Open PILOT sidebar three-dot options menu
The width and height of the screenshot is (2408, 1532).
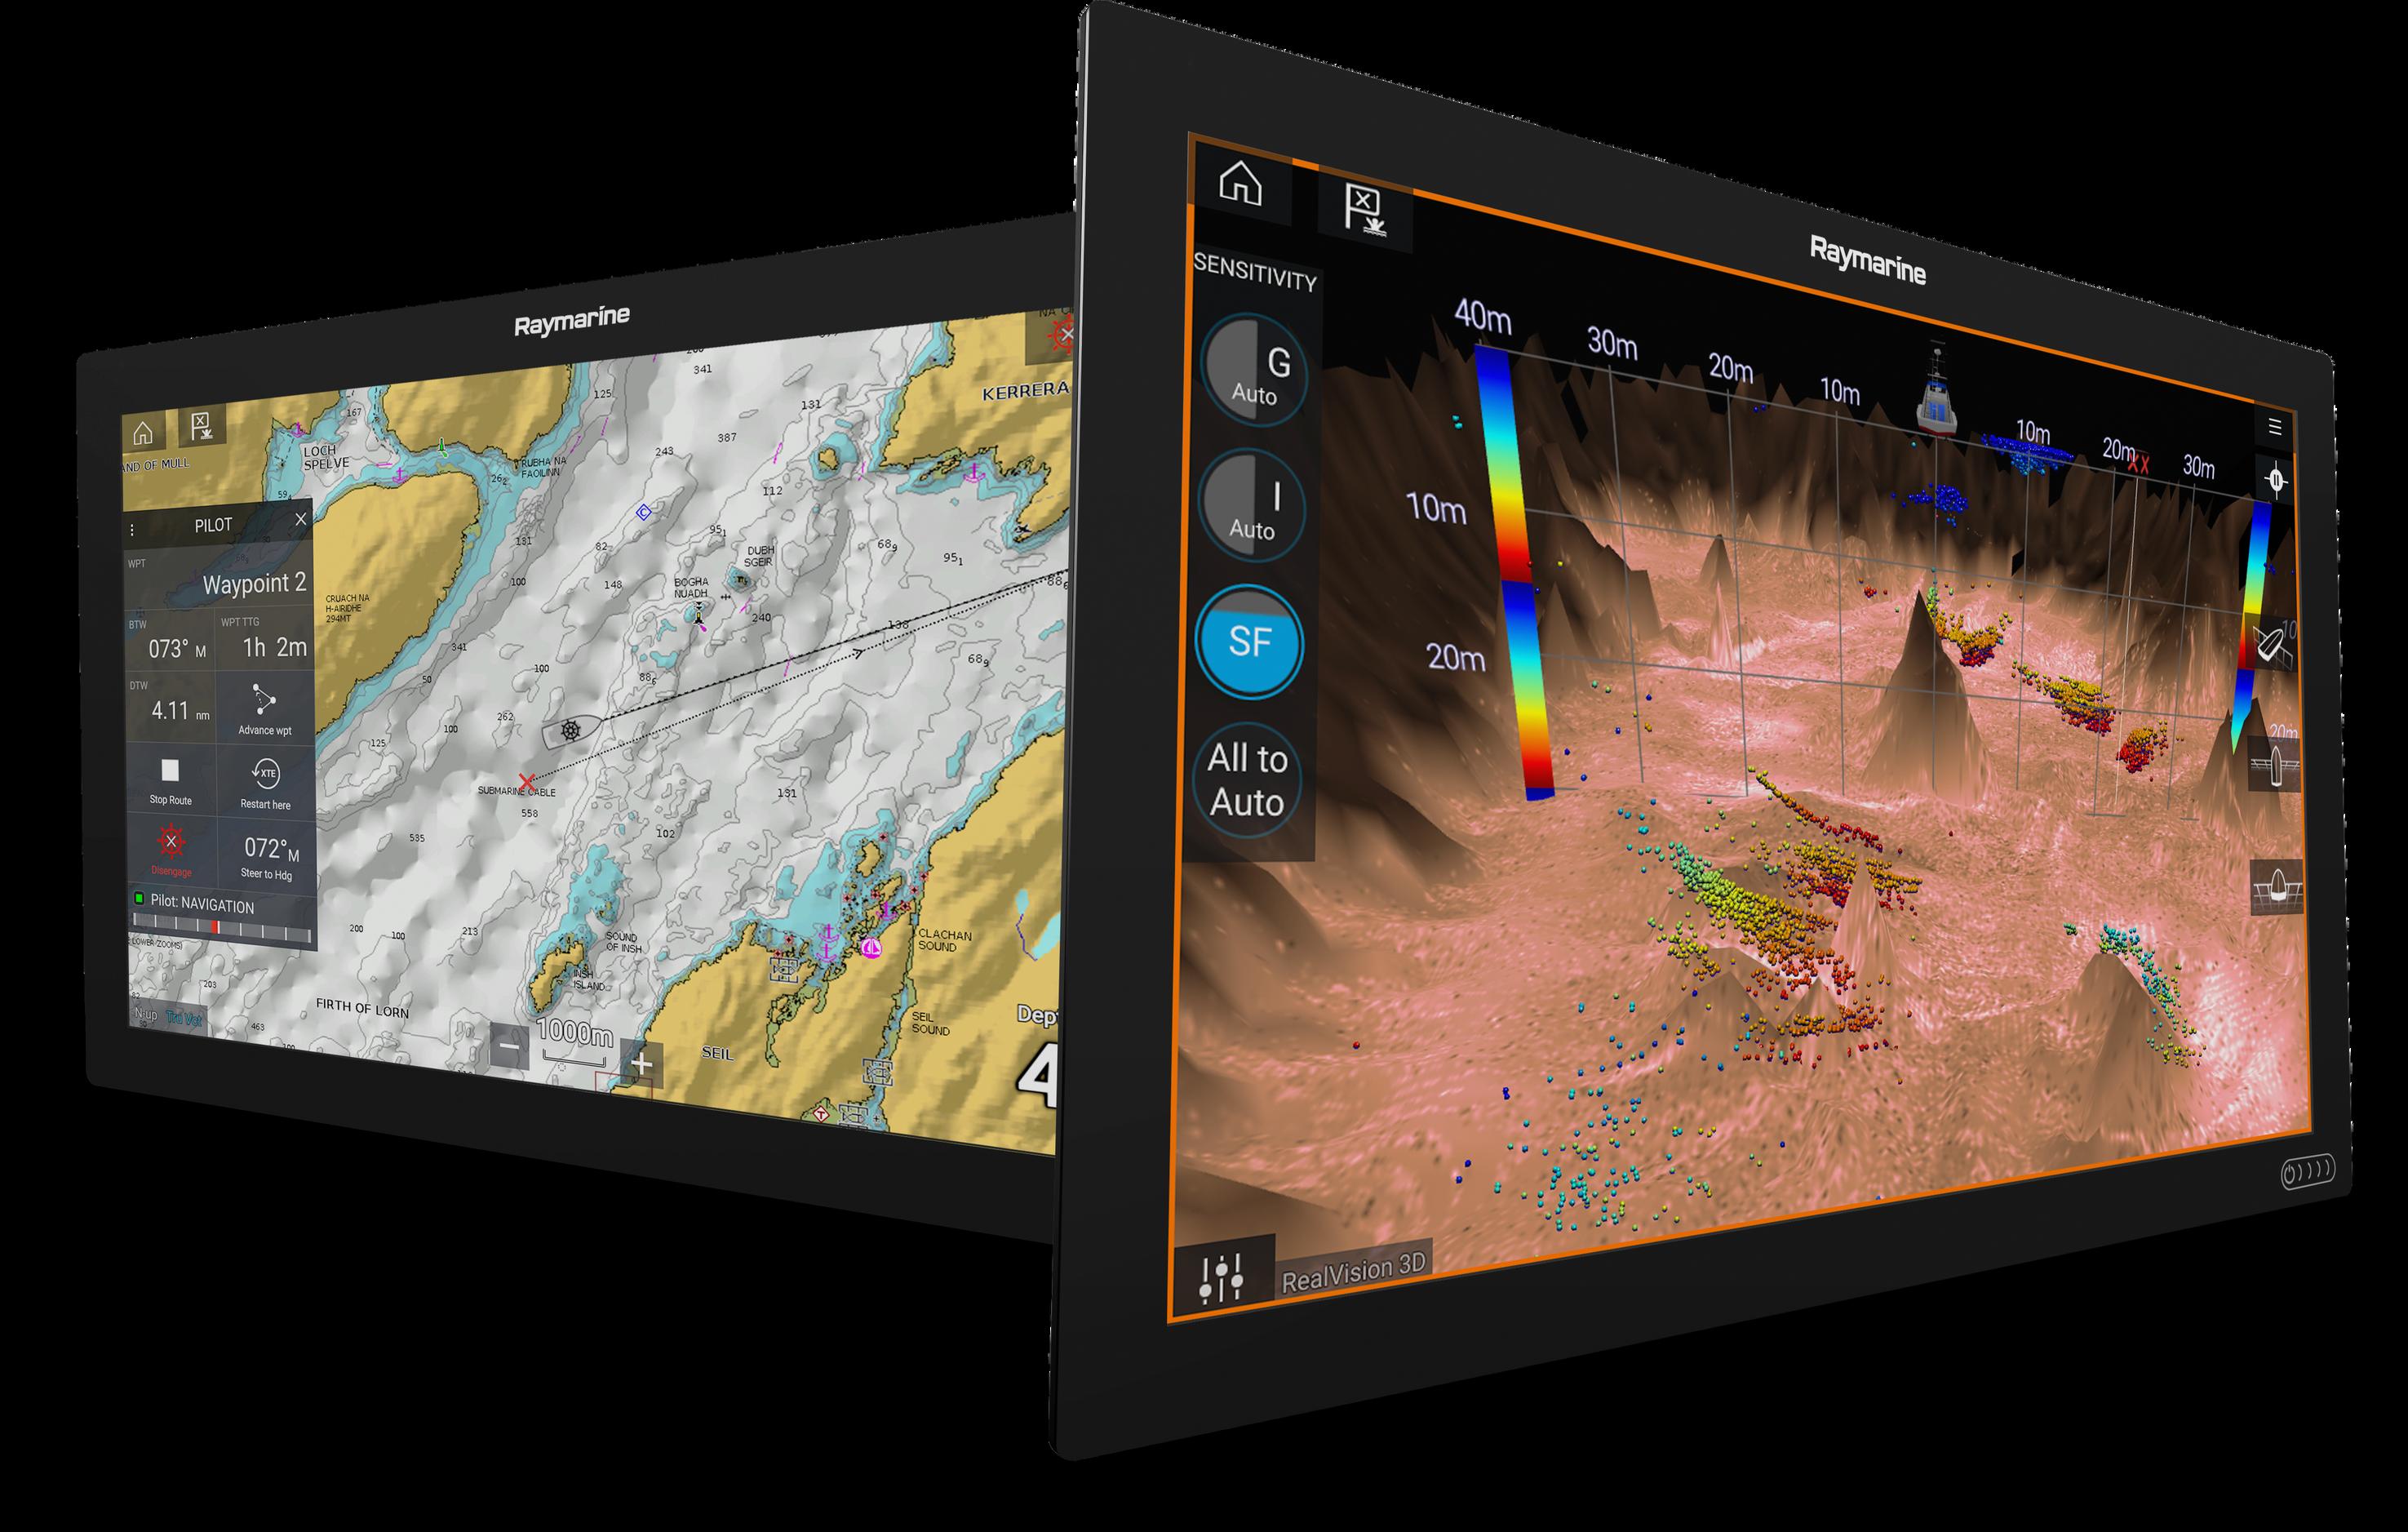point(132,530)
